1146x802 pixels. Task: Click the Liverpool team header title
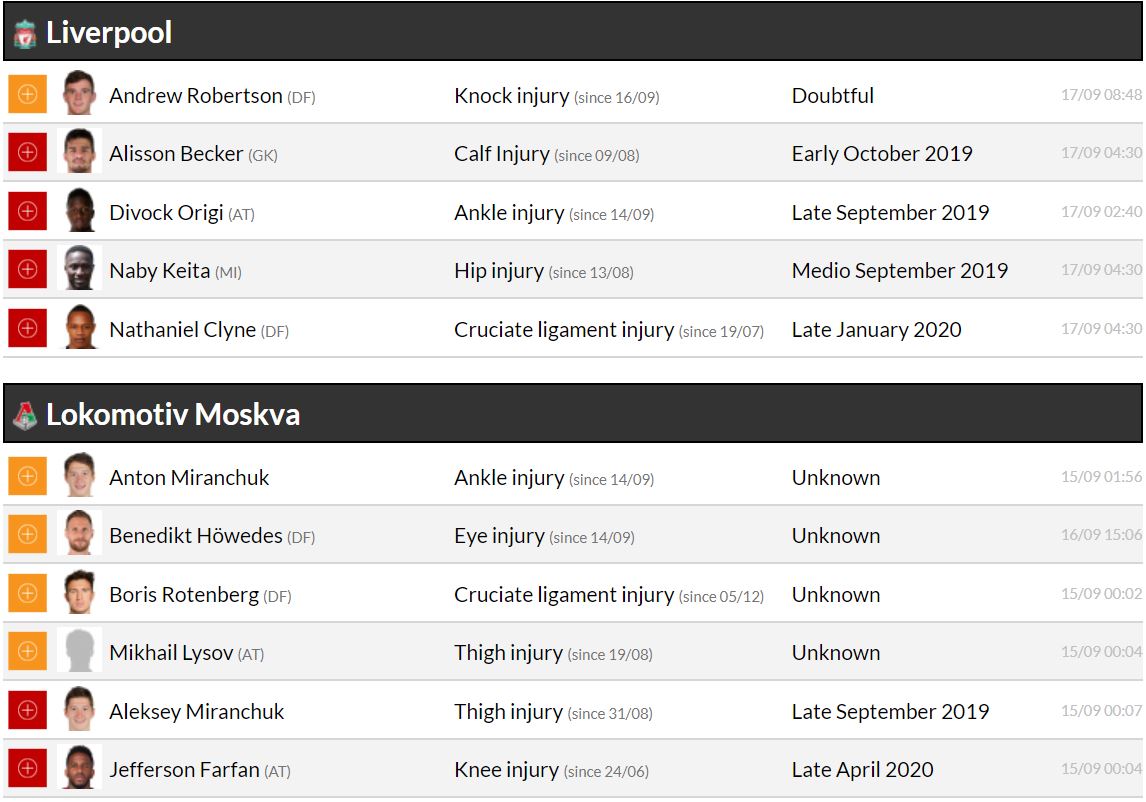coord(109,33)
